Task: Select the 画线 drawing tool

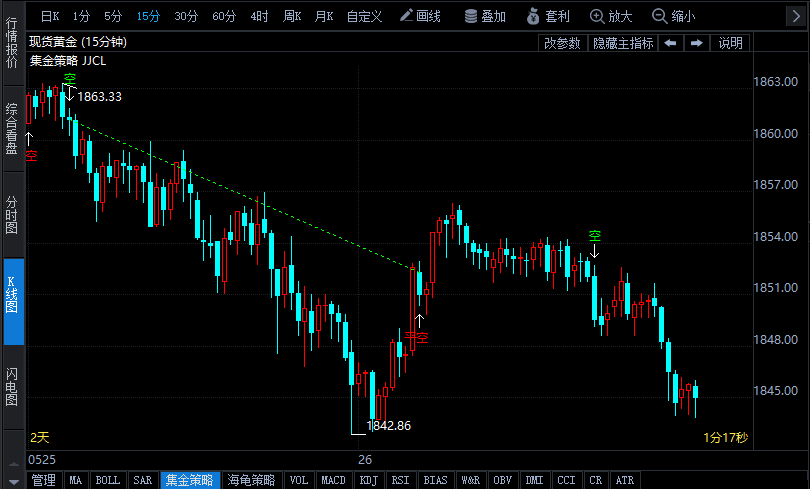Action: click(420, 16)
